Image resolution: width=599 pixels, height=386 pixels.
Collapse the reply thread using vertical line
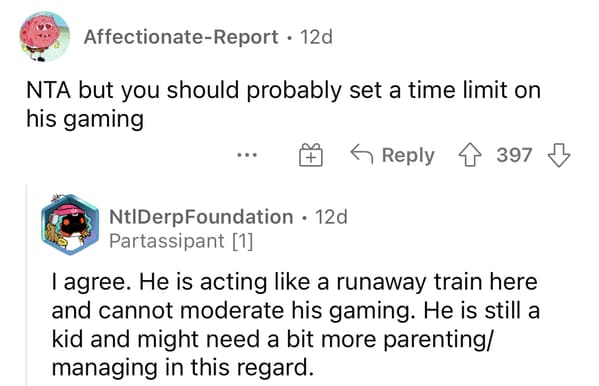(26, 285)
